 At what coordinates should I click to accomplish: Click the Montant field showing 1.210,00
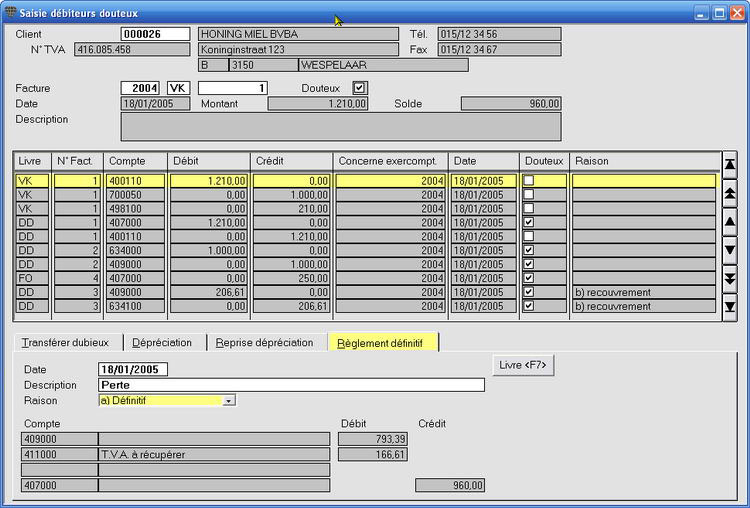point(318,104)
